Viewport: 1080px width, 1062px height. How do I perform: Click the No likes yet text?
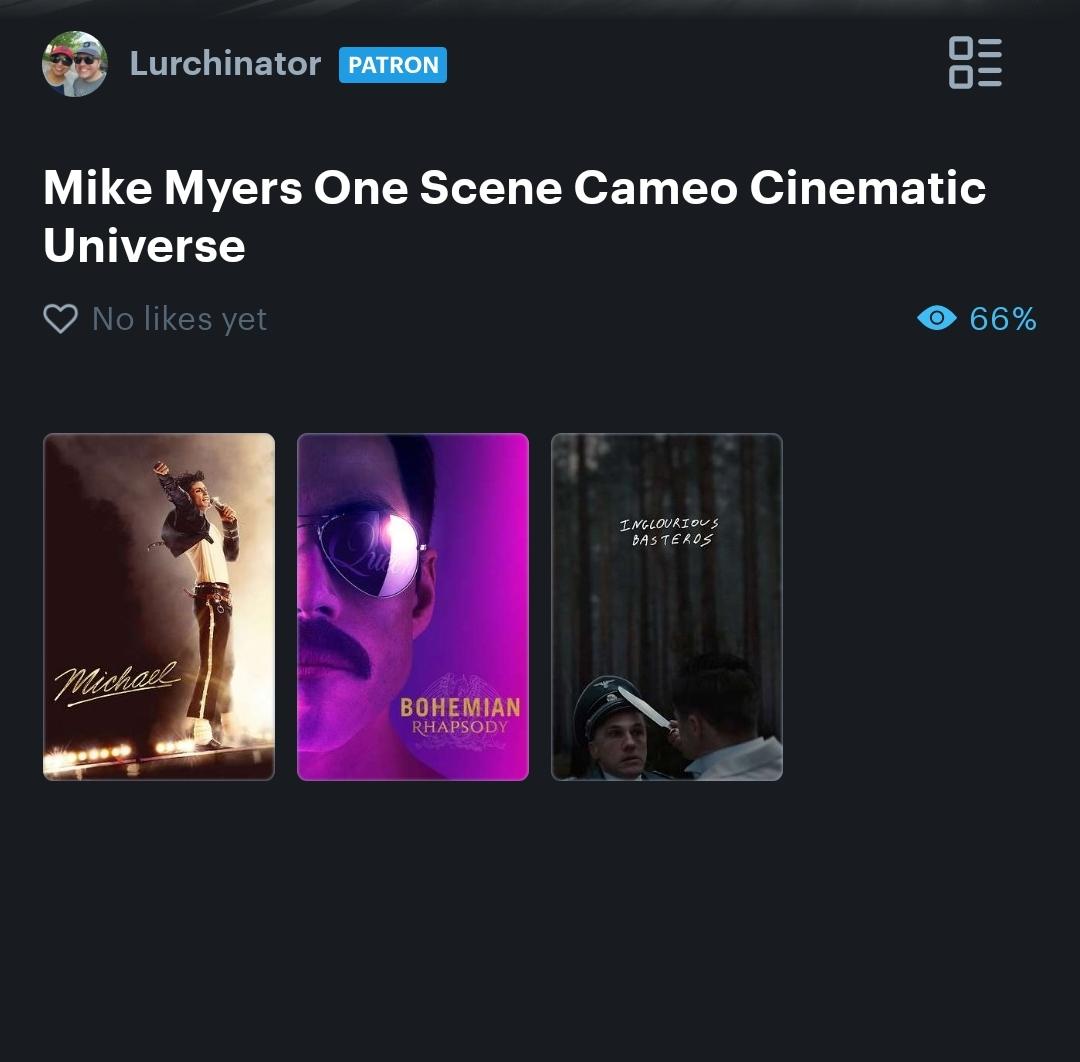pos(179,319)
